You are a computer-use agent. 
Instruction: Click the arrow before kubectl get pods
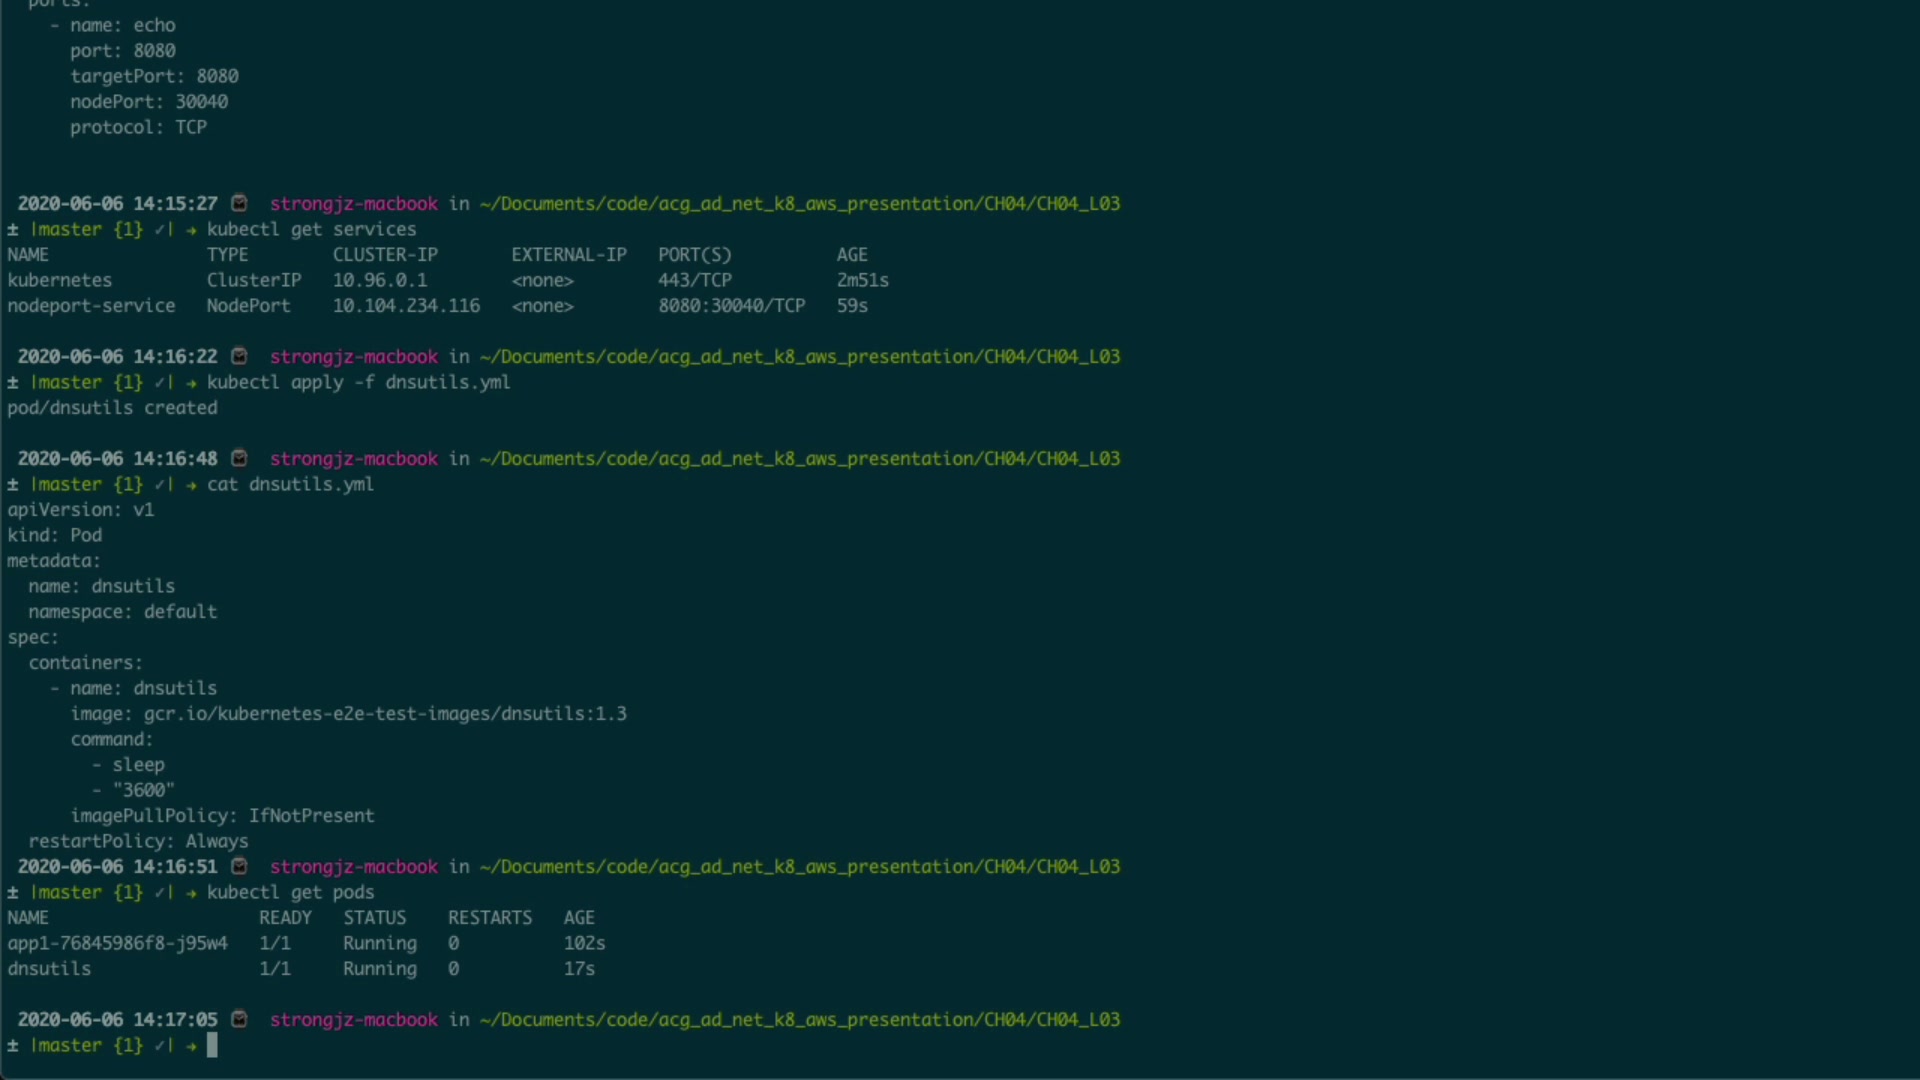191,892
